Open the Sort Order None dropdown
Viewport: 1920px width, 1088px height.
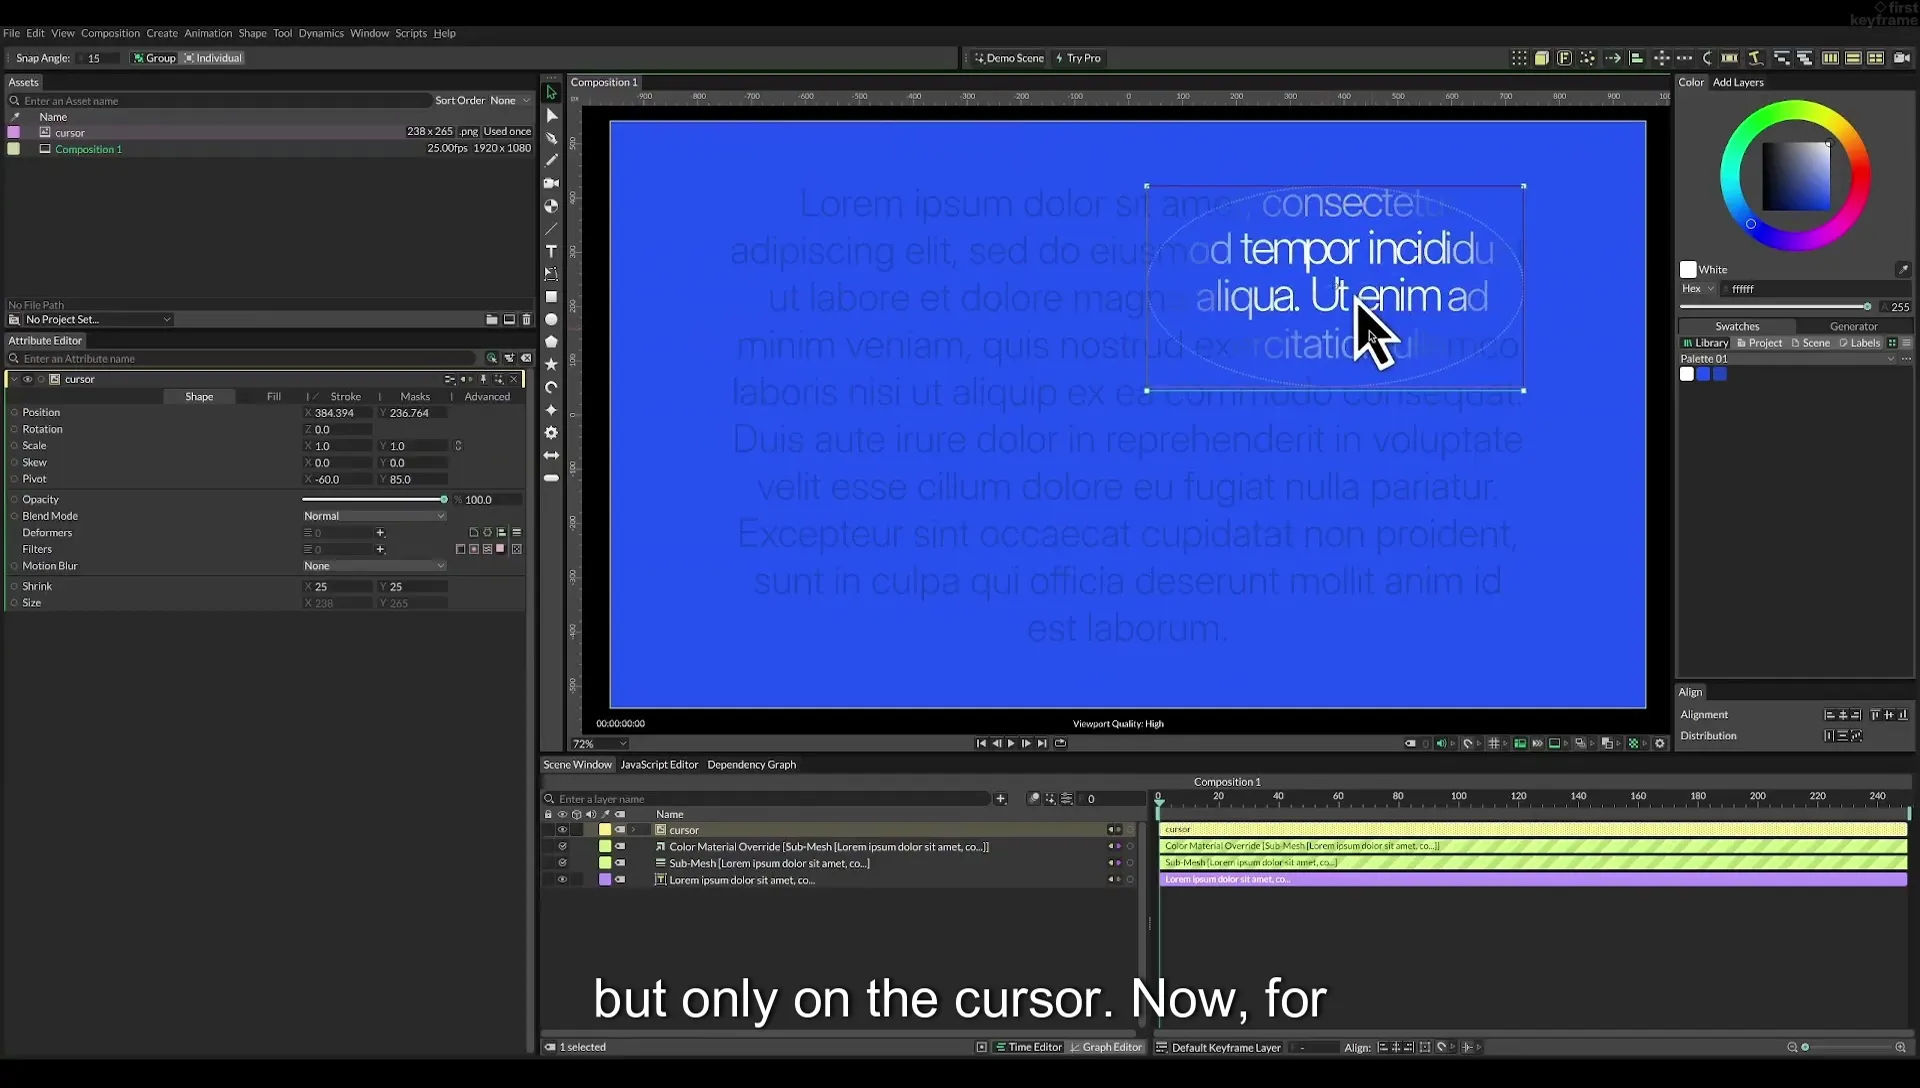click(510, 101)
